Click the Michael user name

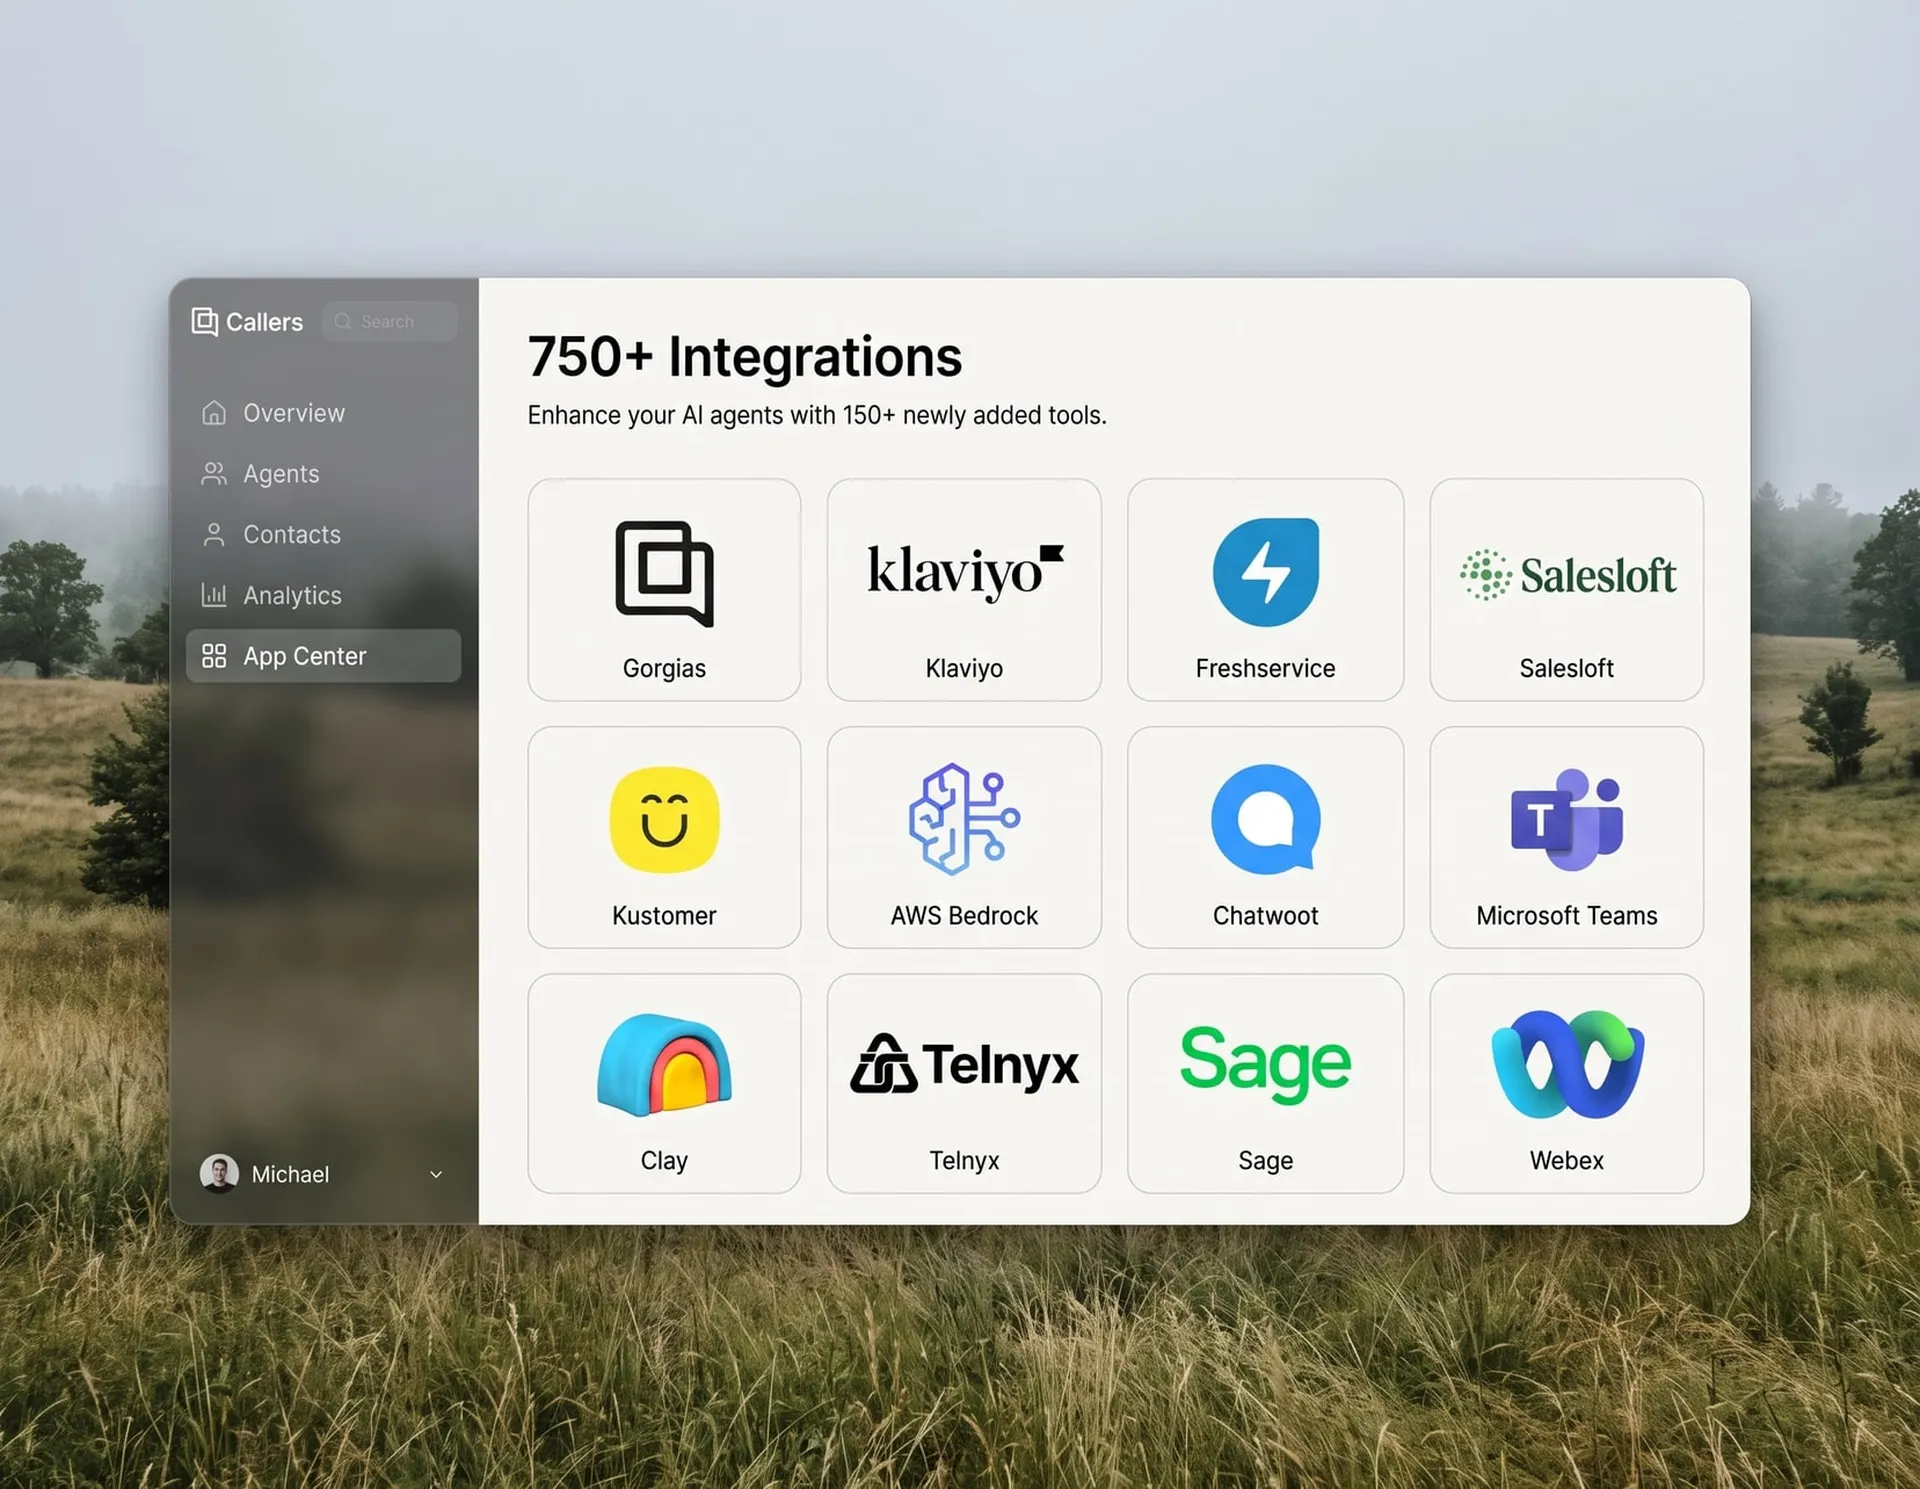pos(290,1174)
